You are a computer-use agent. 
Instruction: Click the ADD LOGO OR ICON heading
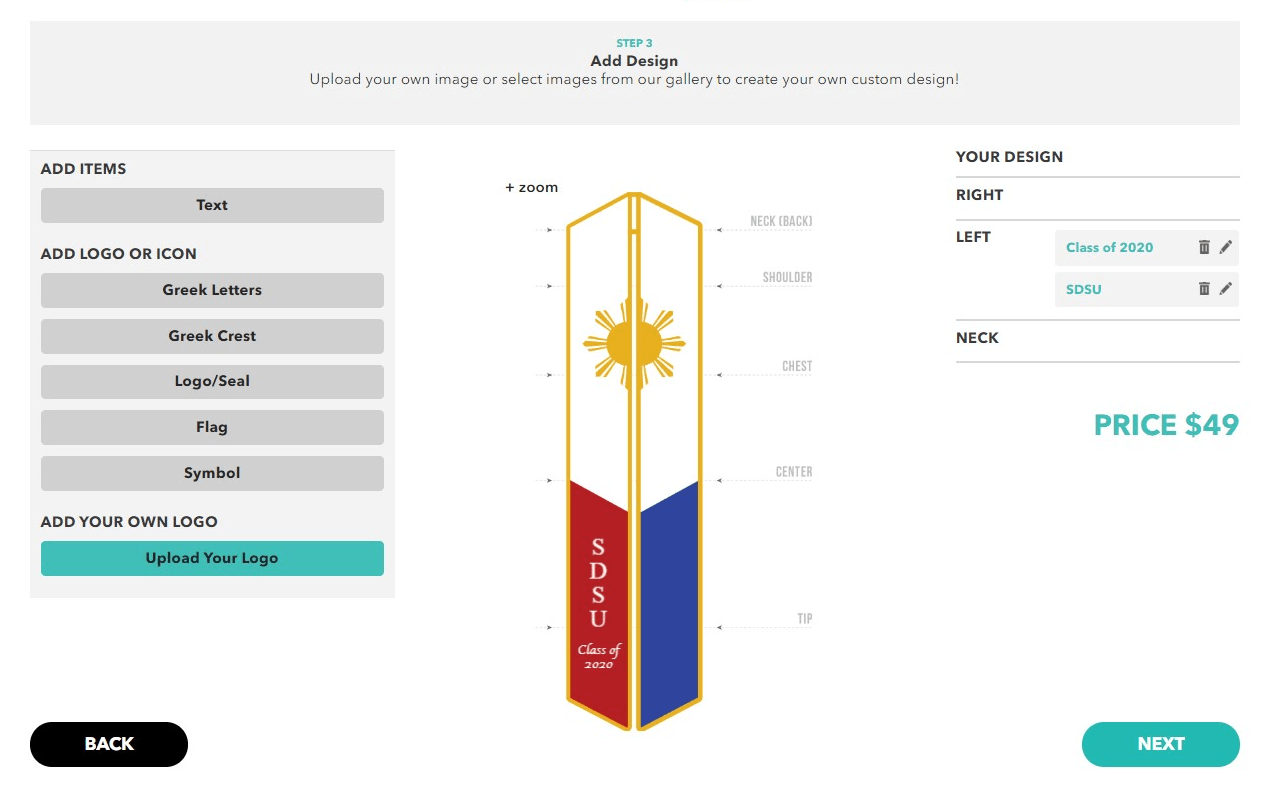(119, 254)
